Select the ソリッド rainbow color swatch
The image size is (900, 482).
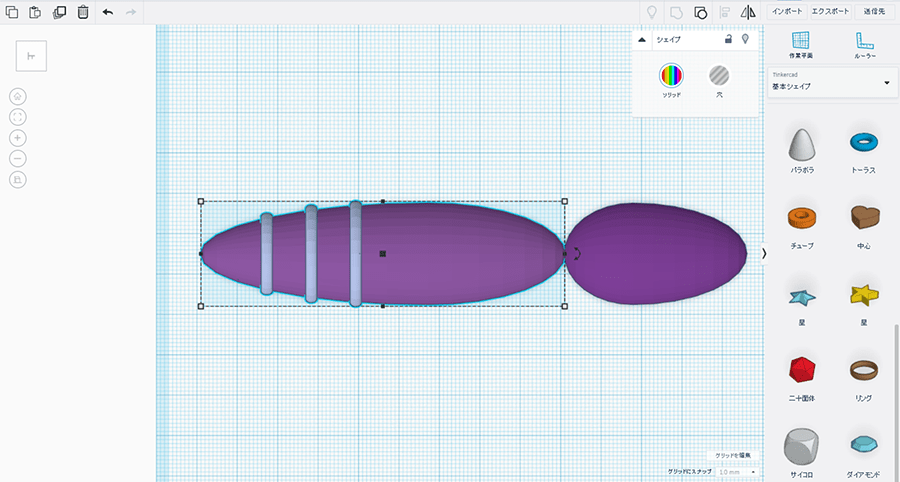click(671, 75)
